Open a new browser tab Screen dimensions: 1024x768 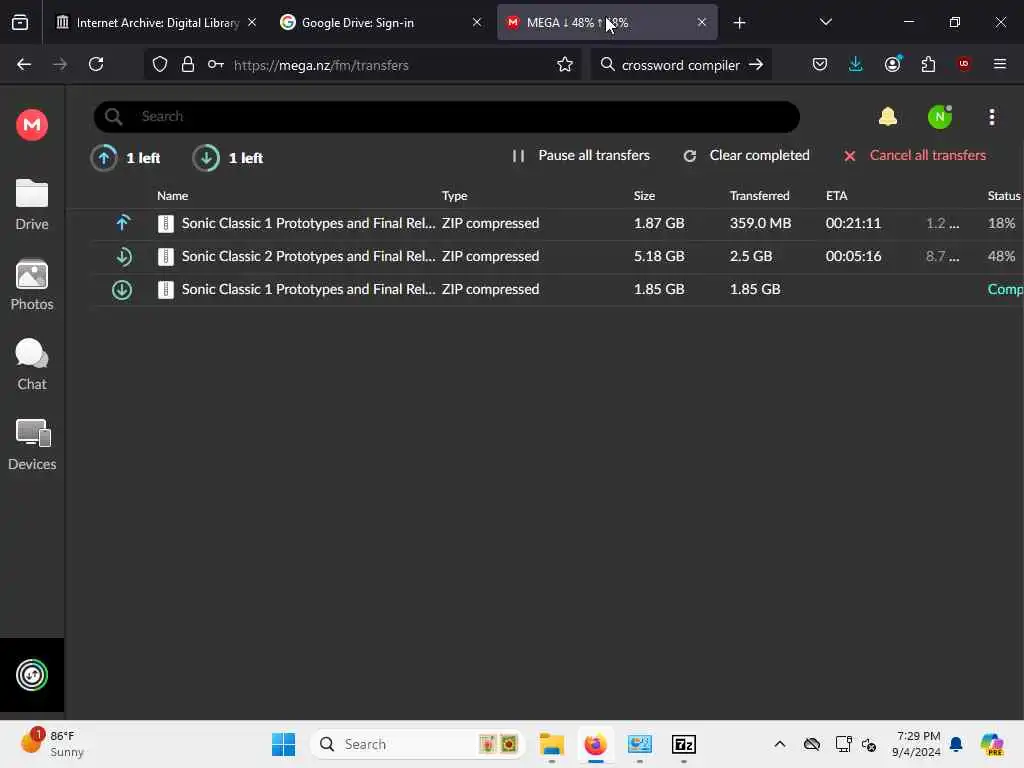pyautogui.click(x=739, y=23)
